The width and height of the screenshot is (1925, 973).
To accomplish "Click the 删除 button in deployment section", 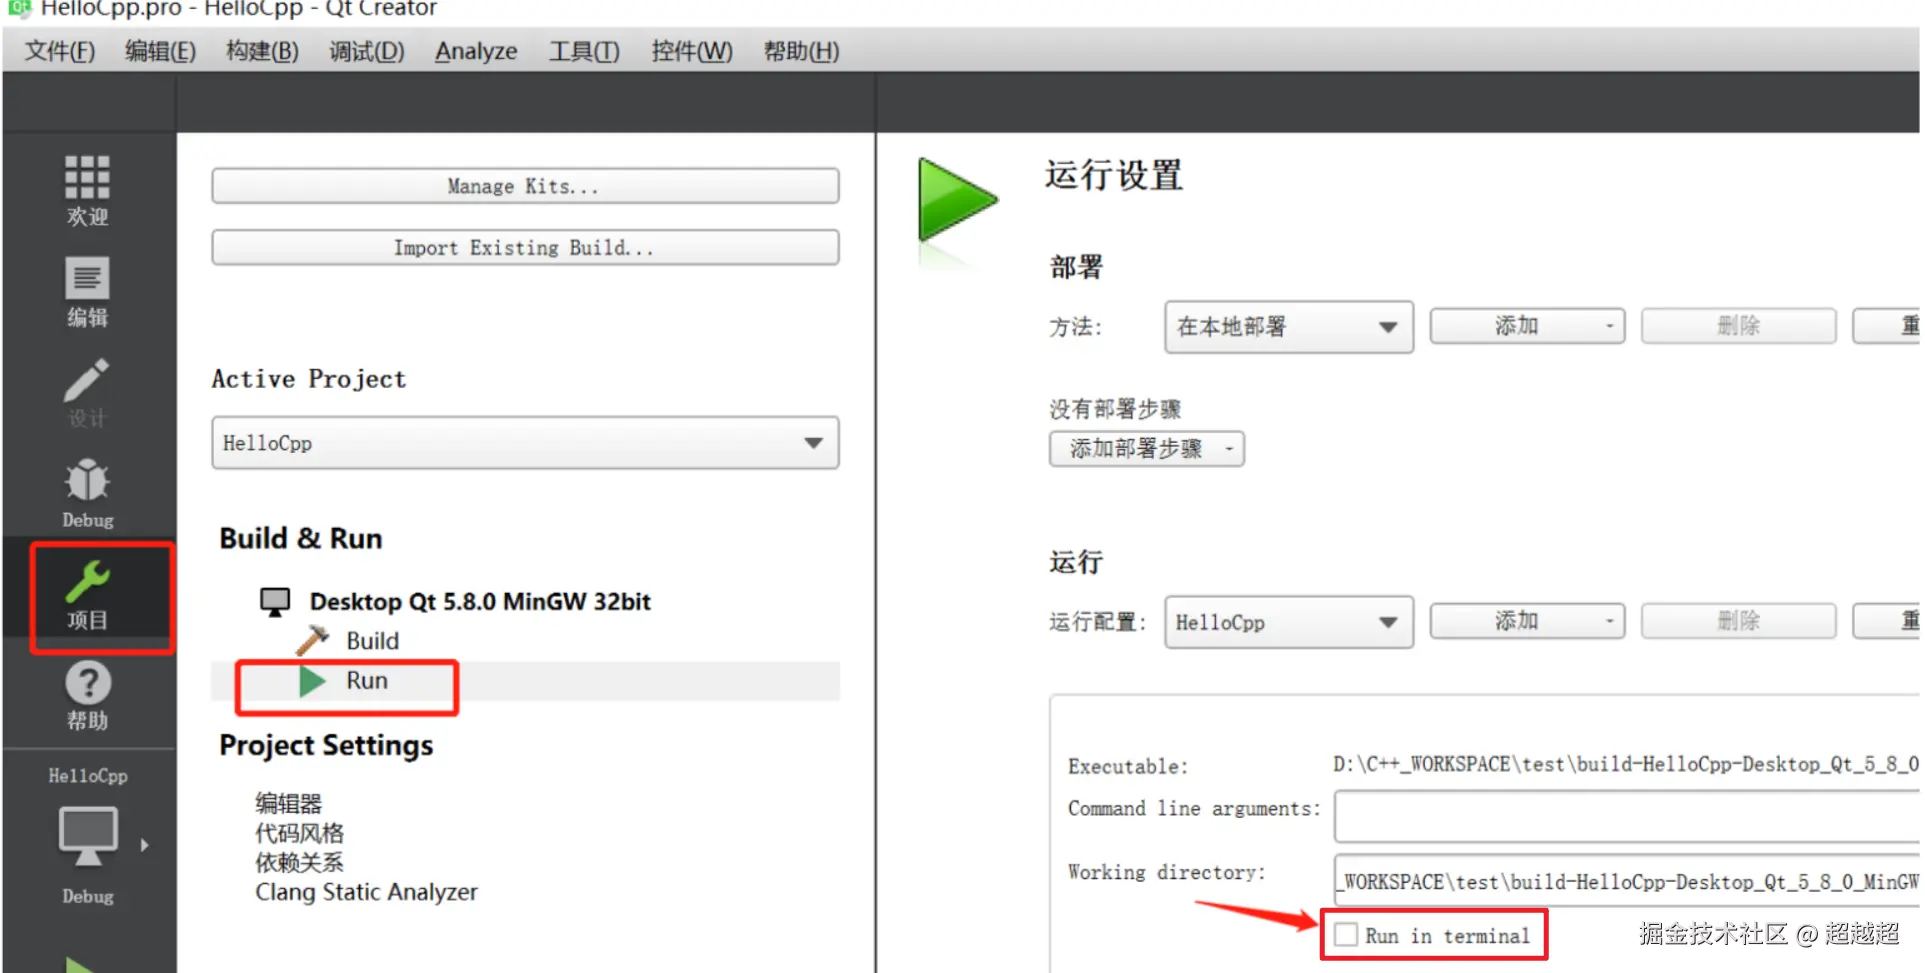I will [1738, 326].
